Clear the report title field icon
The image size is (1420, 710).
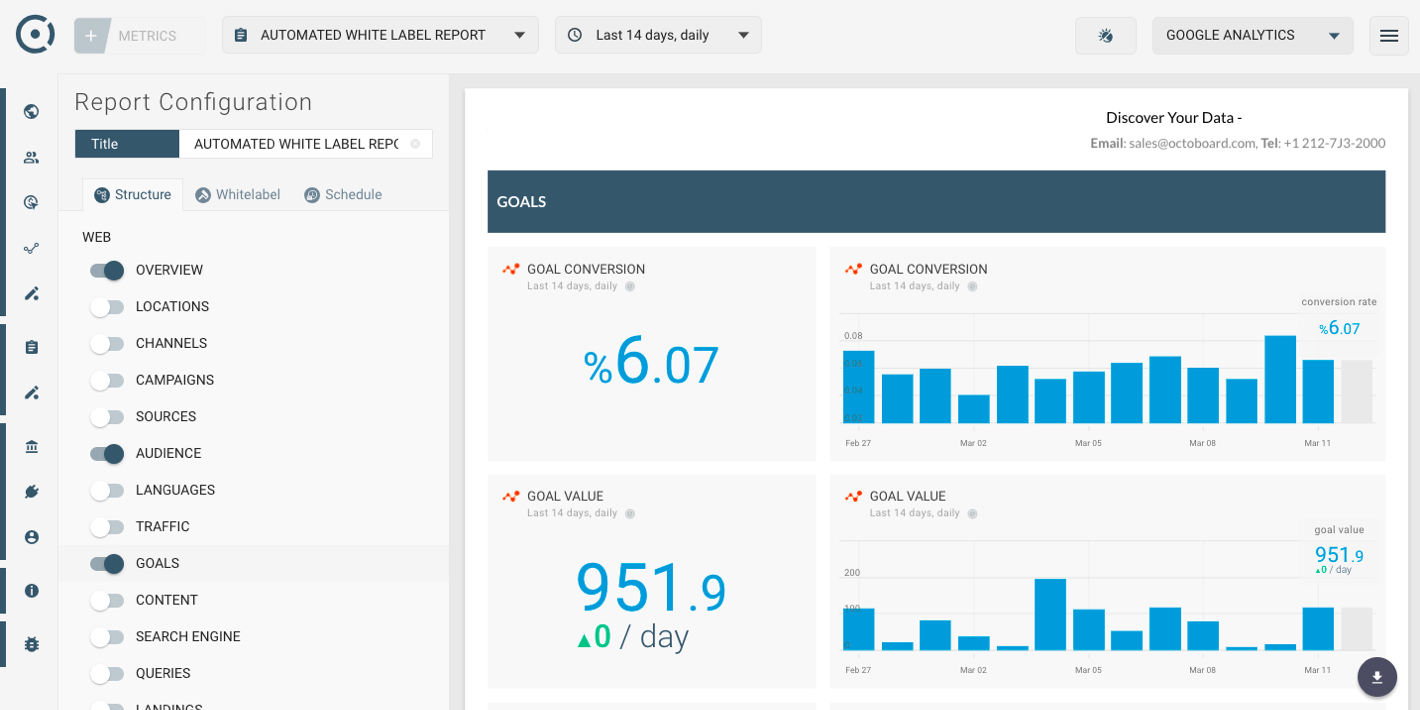click(x=415, y=144)
